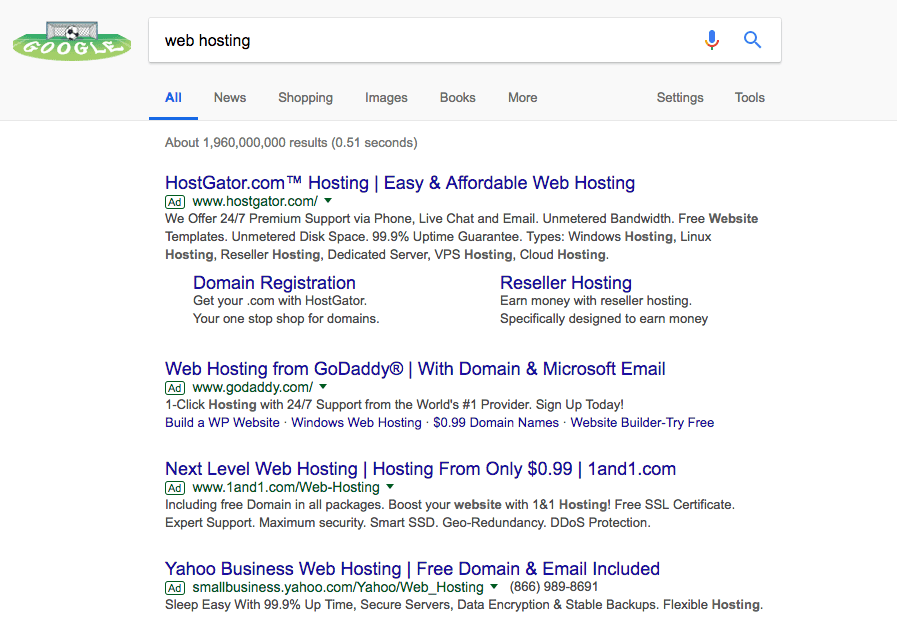897x625 pixels.
Task: Click the magnifying glass search button
Action: (753, 40)
